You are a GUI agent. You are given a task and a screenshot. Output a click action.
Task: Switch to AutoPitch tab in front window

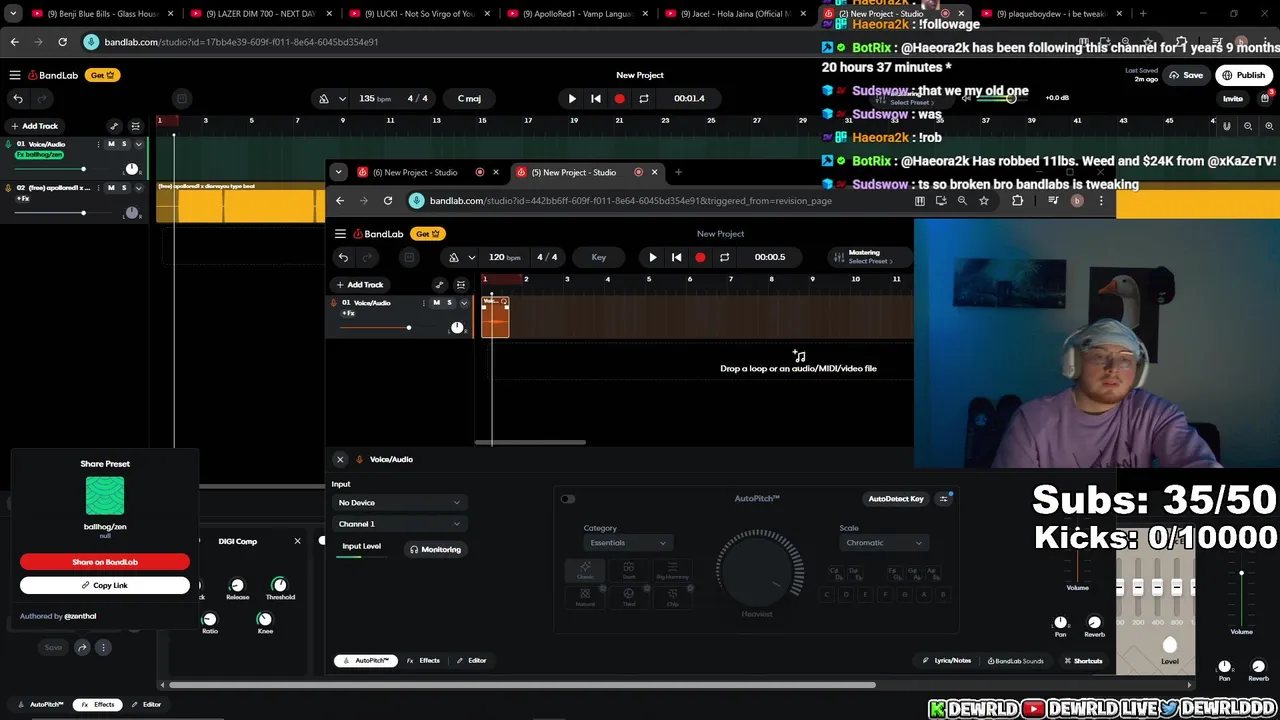coord(366,661)
